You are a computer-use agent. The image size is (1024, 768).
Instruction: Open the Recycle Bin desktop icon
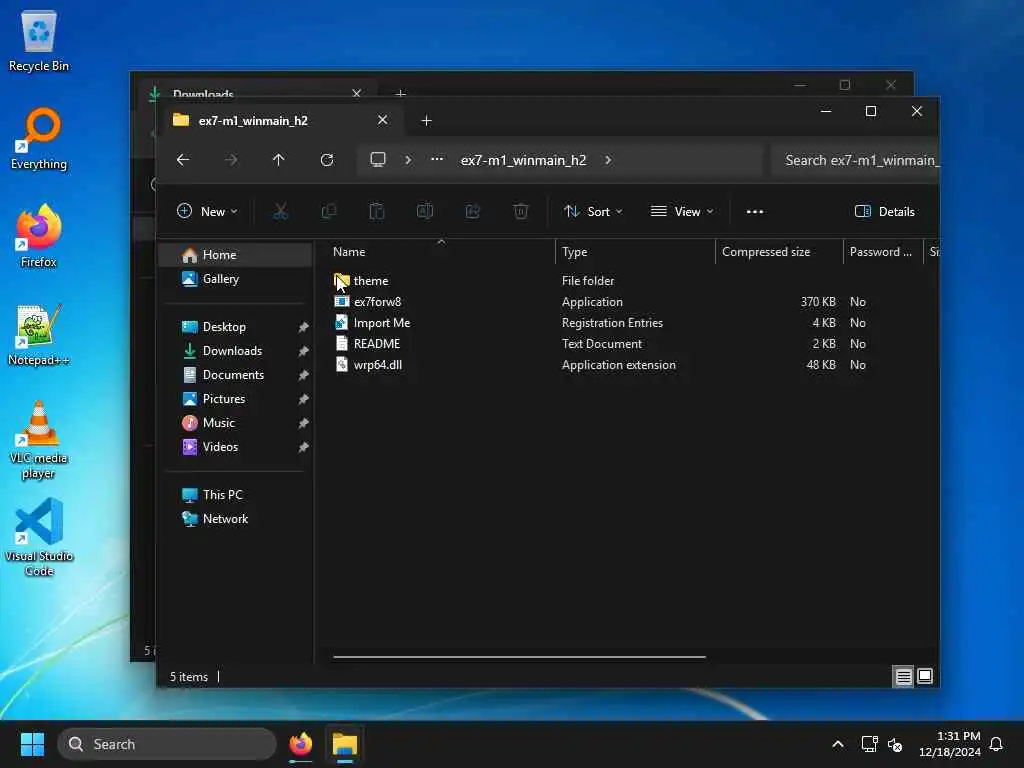(39, 42)
